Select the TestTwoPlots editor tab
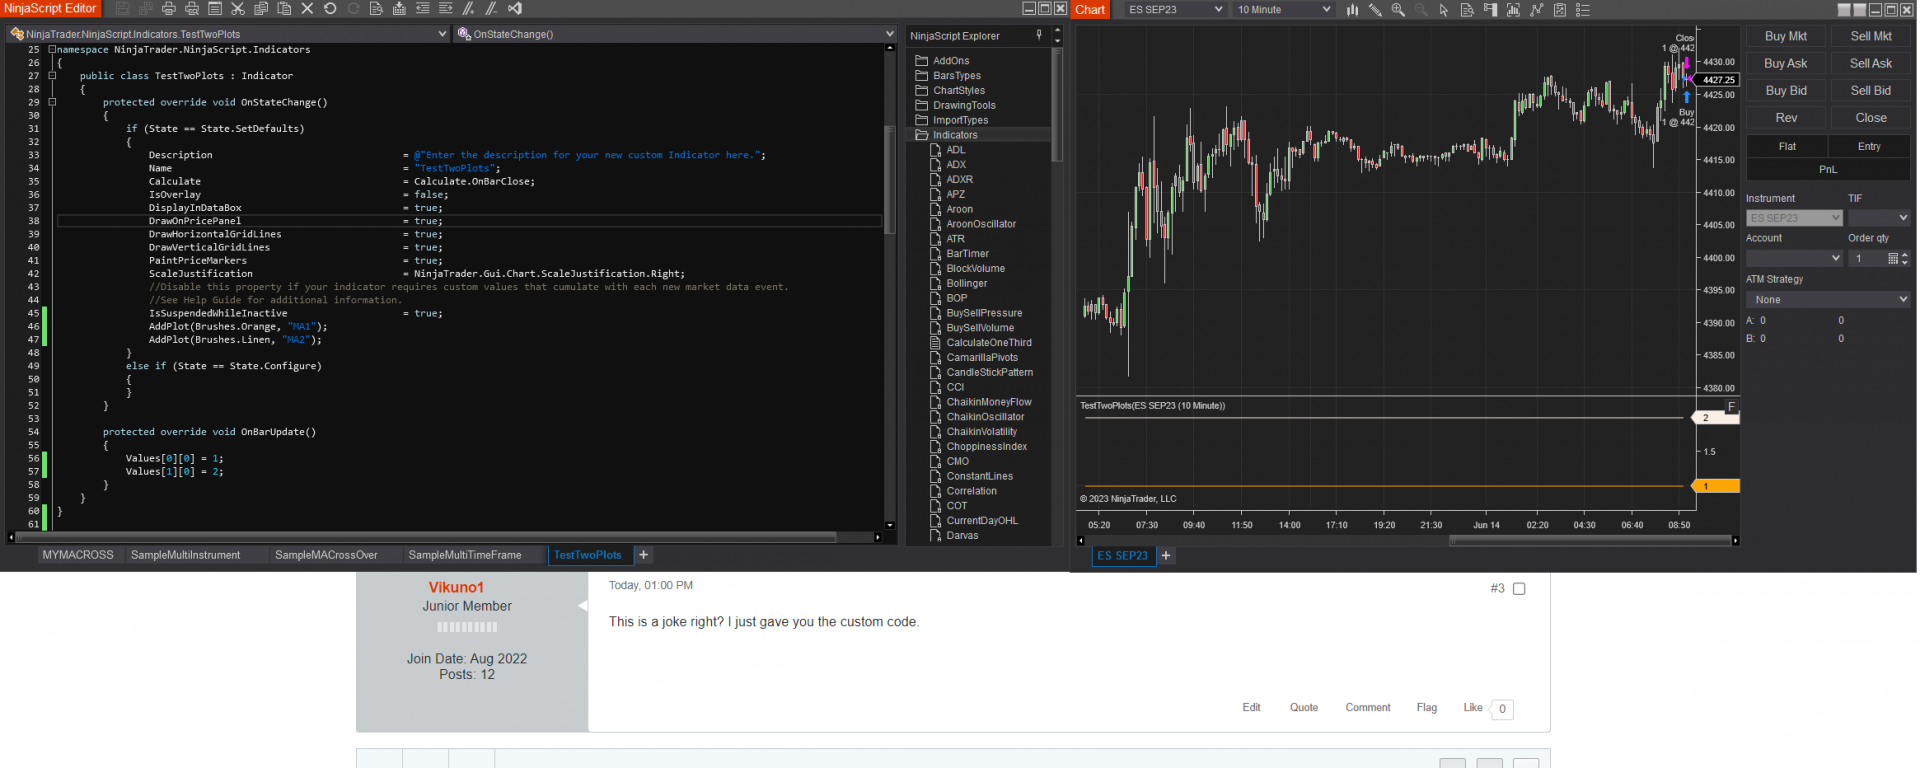The image size is (1920, 768). 588,555
